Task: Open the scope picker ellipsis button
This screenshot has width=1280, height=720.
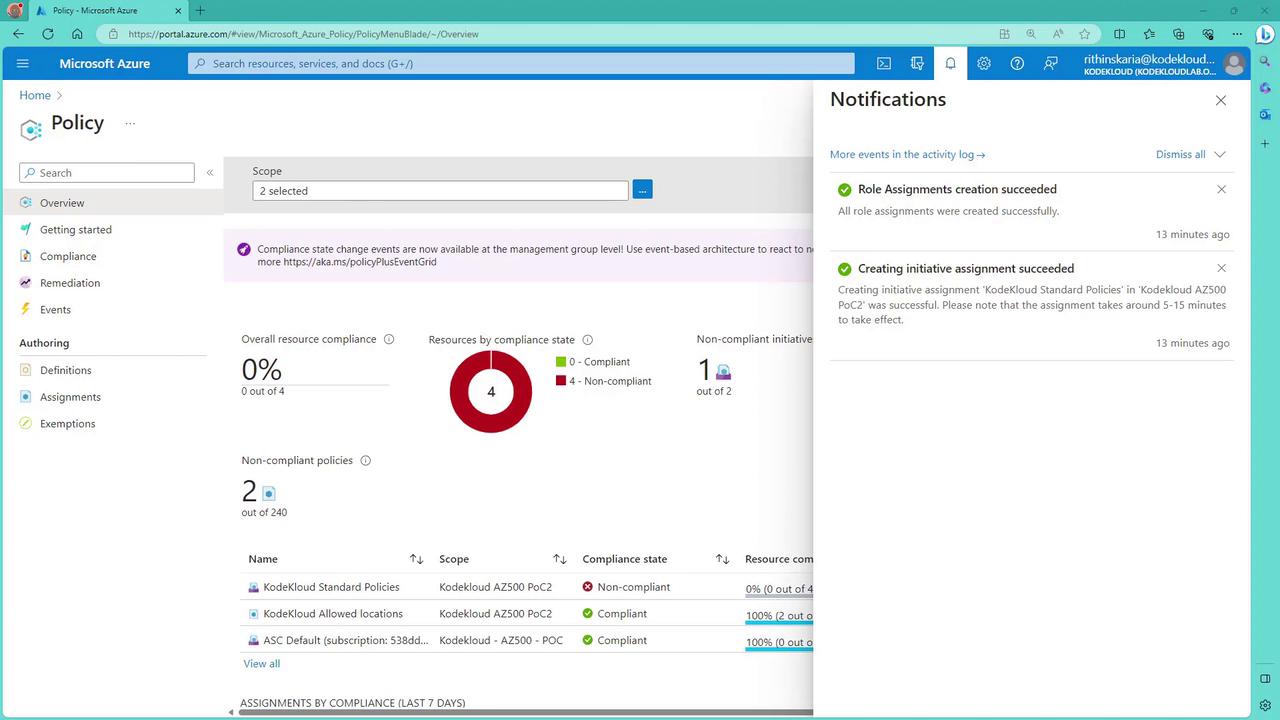Action: 642,190
